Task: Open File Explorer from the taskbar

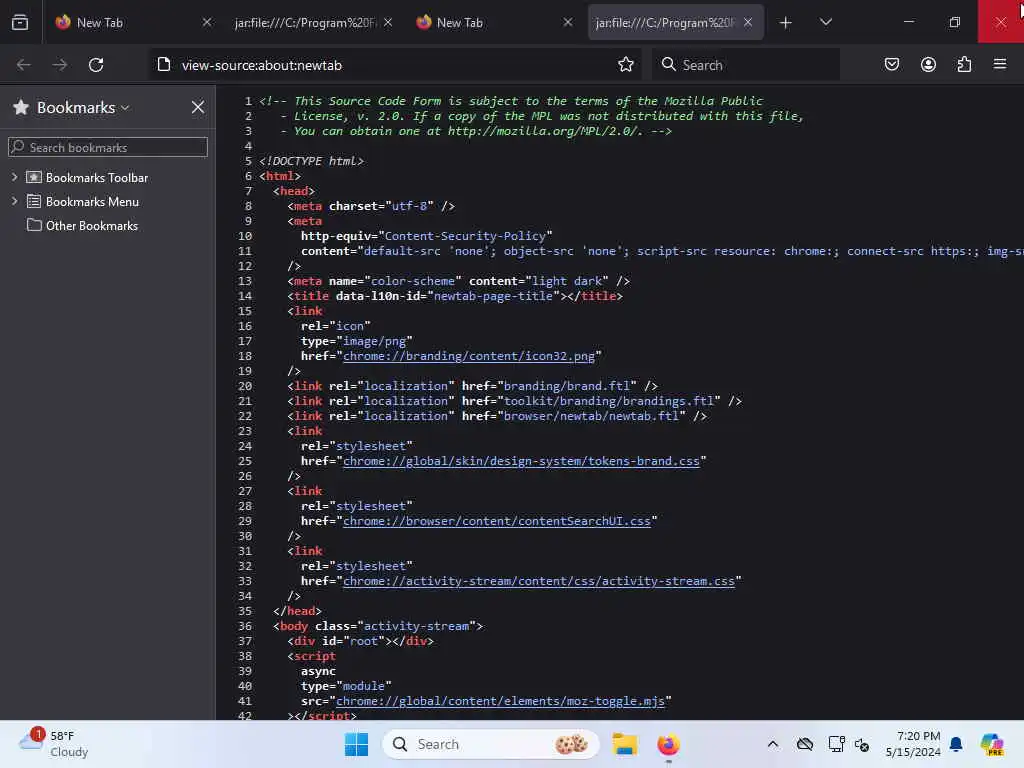Action: 624,744
